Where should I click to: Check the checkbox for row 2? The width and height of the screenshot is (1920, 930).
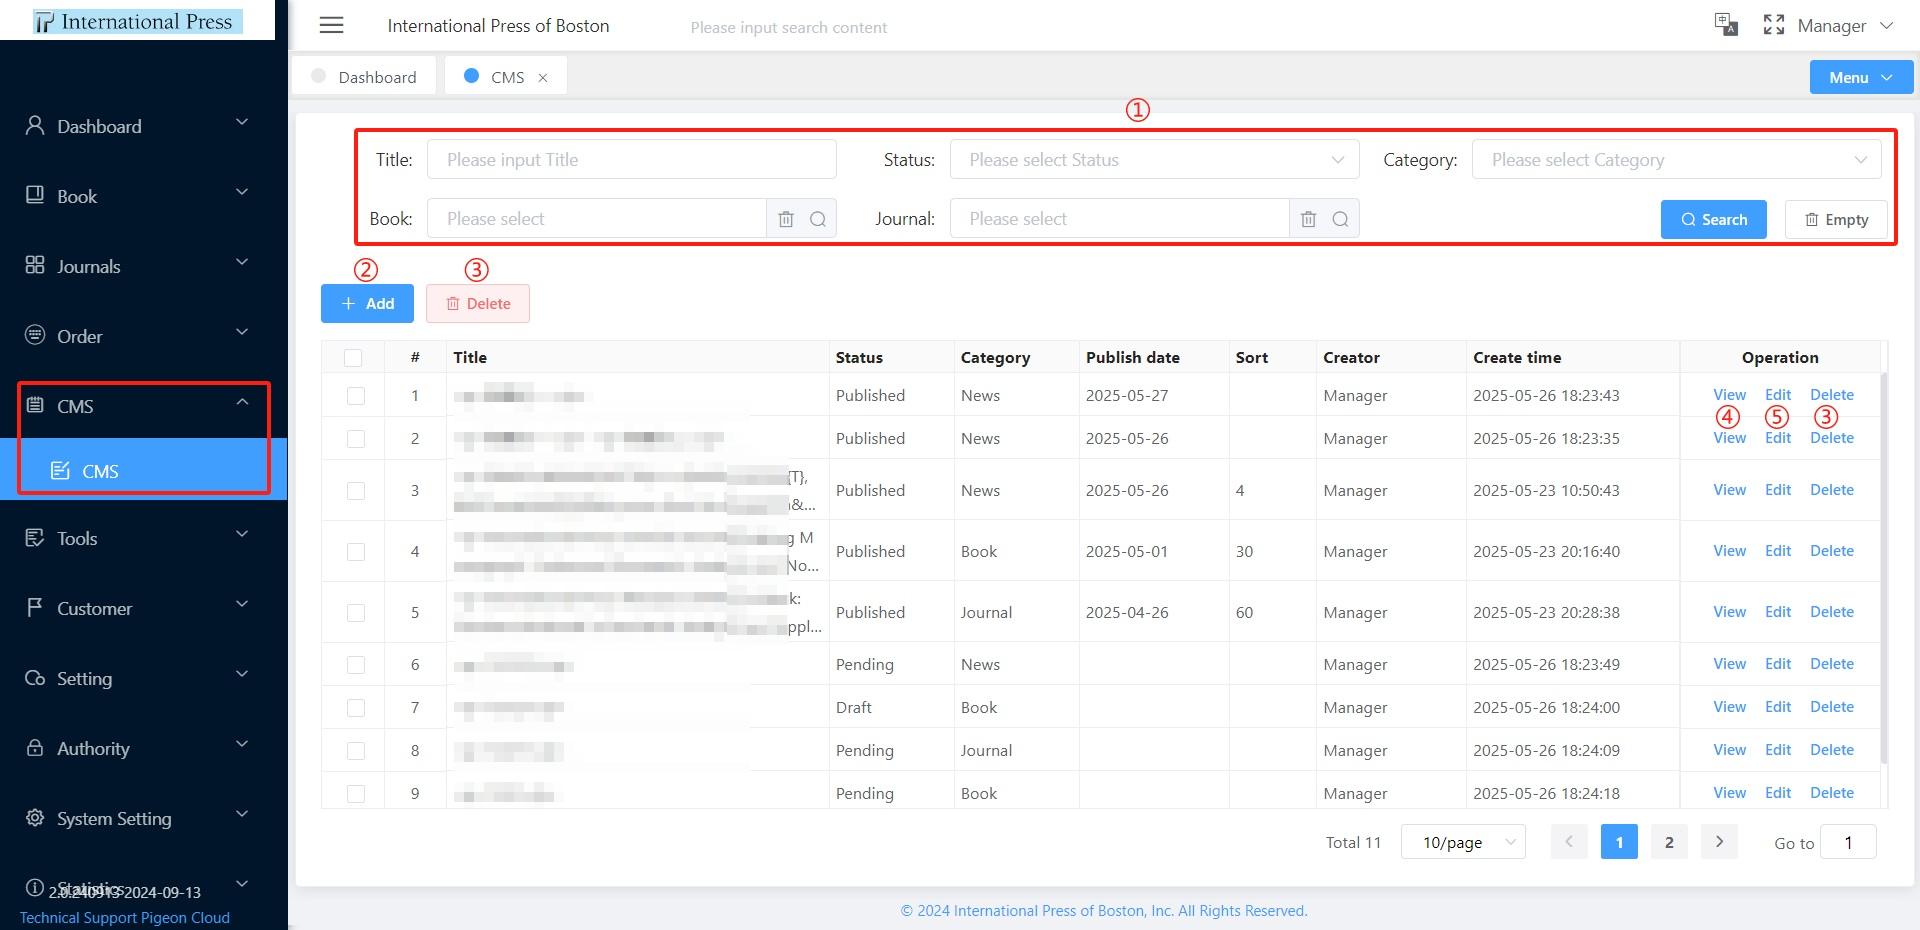[356, 439]
